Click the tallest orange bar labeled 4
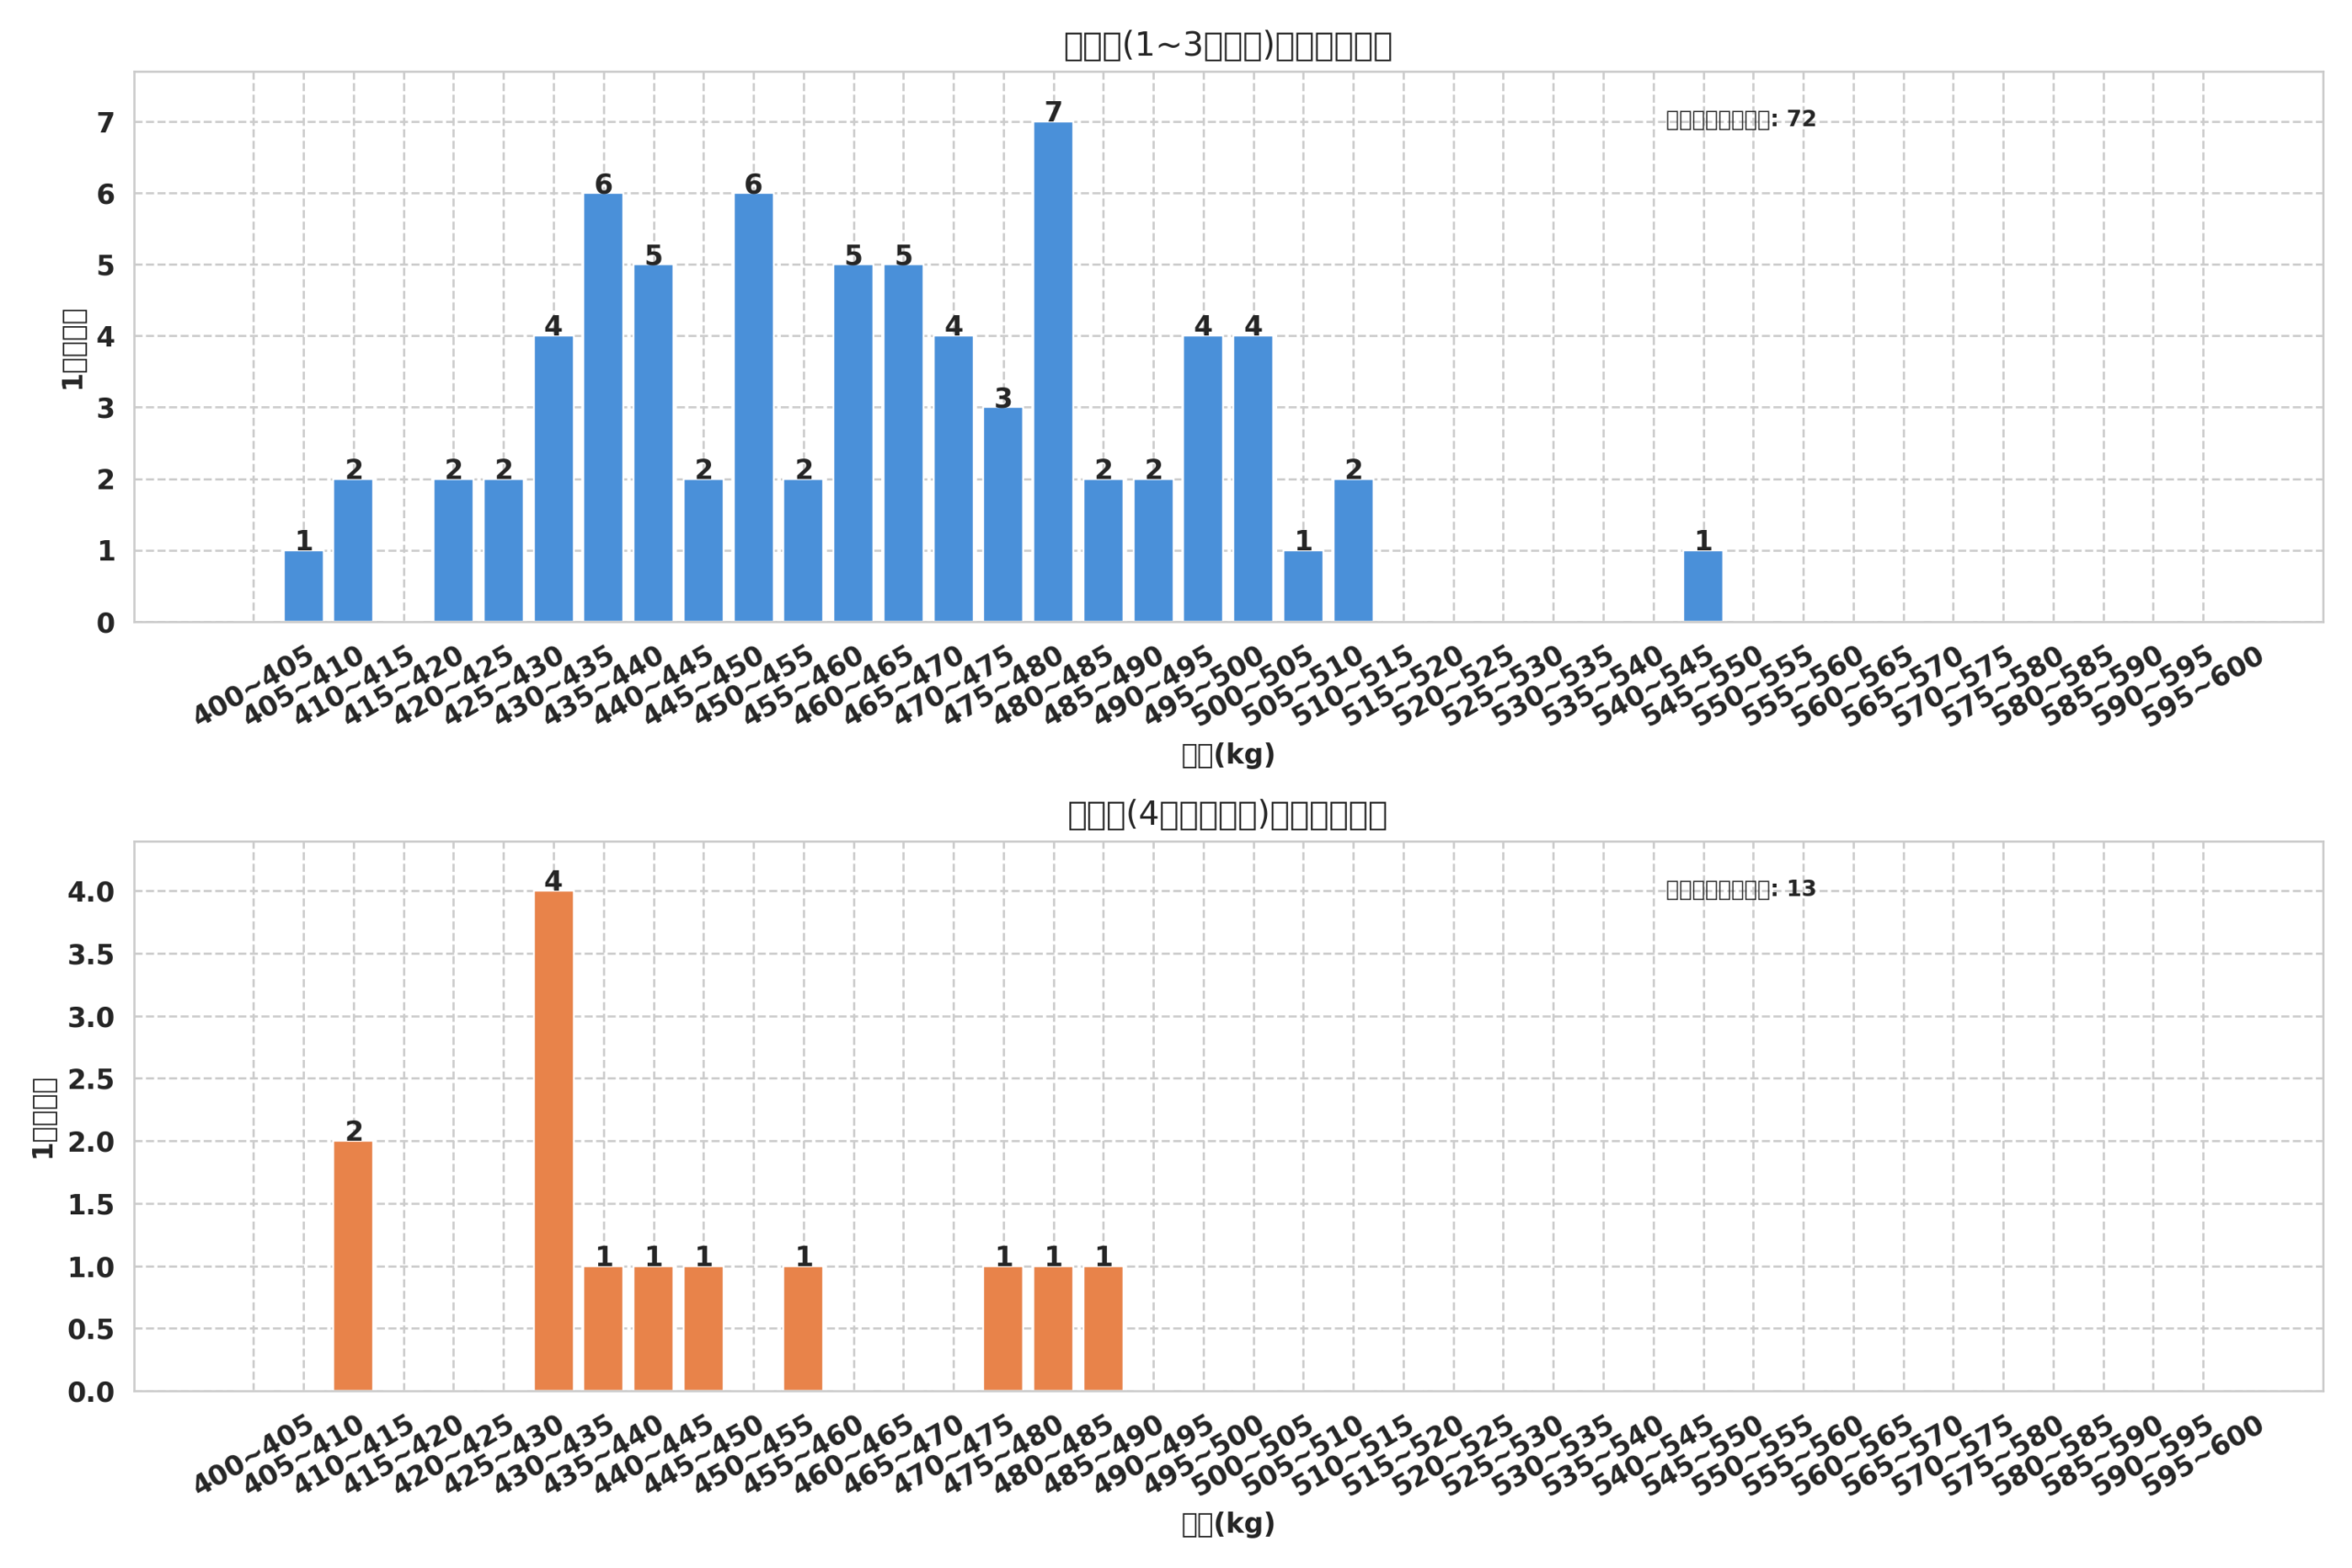 [x=553, y=1141]
